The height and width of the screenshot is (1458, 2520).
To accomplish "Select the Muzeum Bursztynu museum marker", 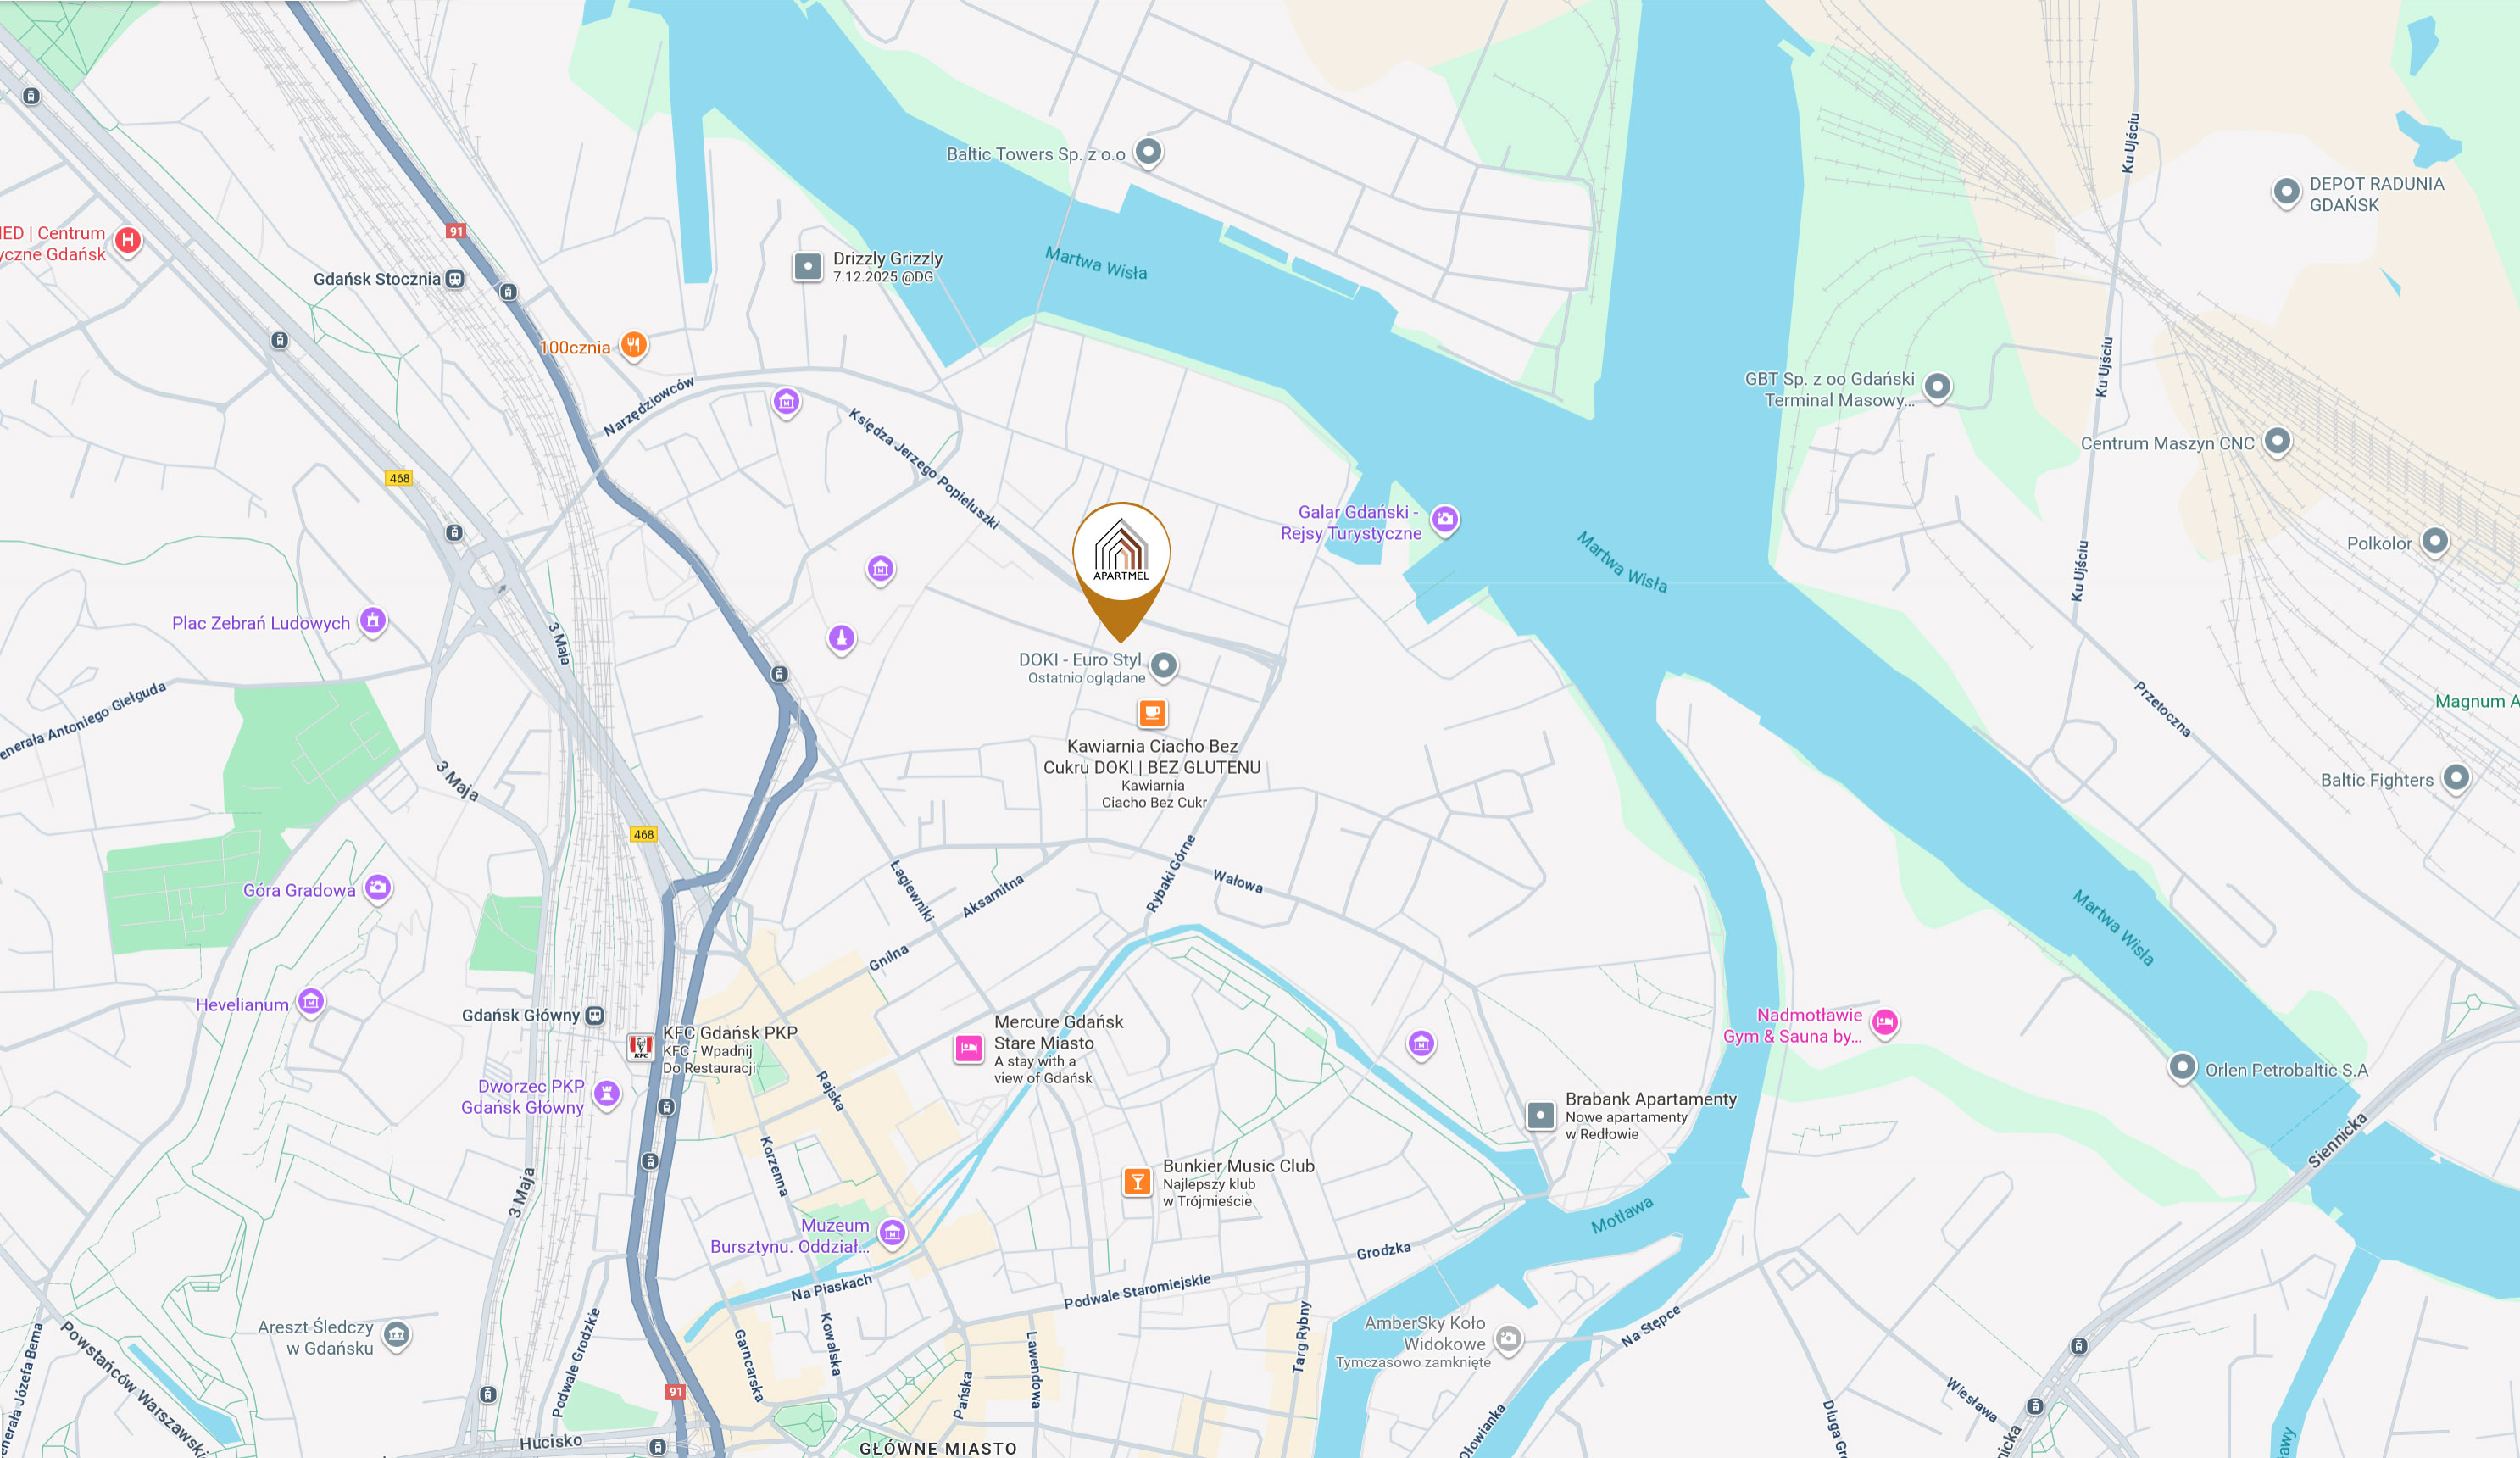I will [x=893, y=1233].
